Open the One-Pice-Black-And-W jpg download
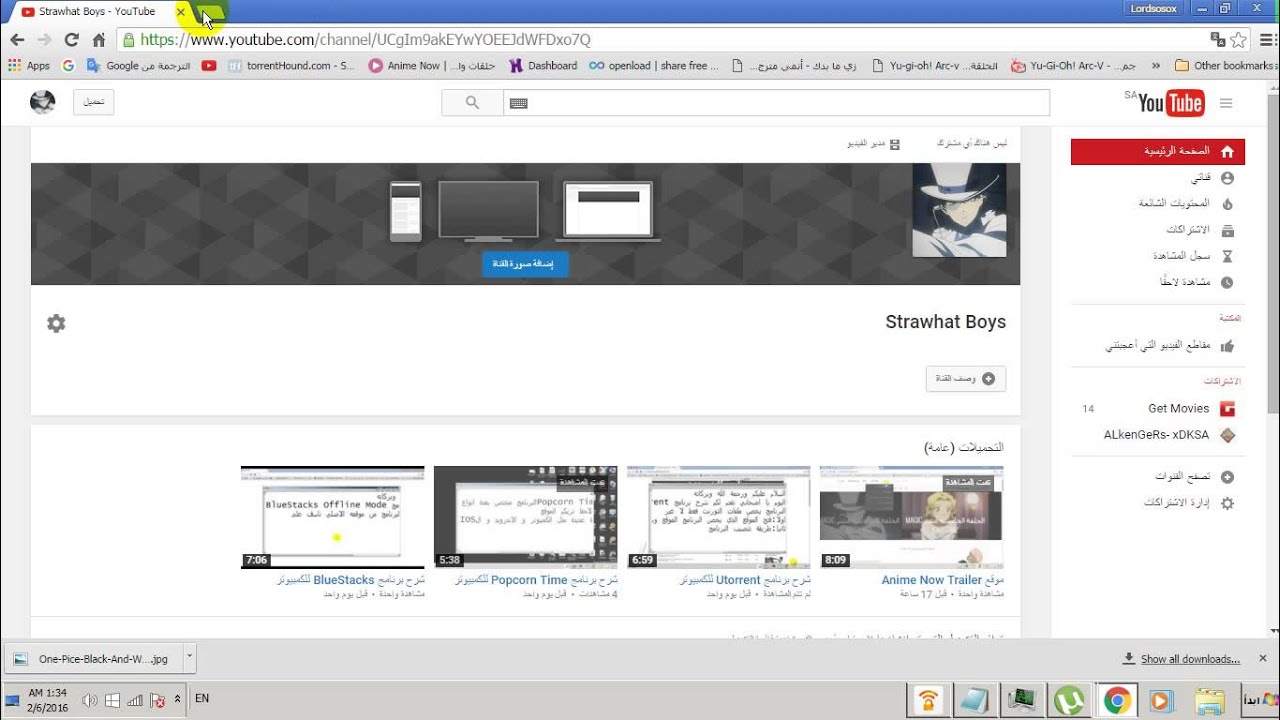Screen dimensions: 1280x720 pos(94,659)
